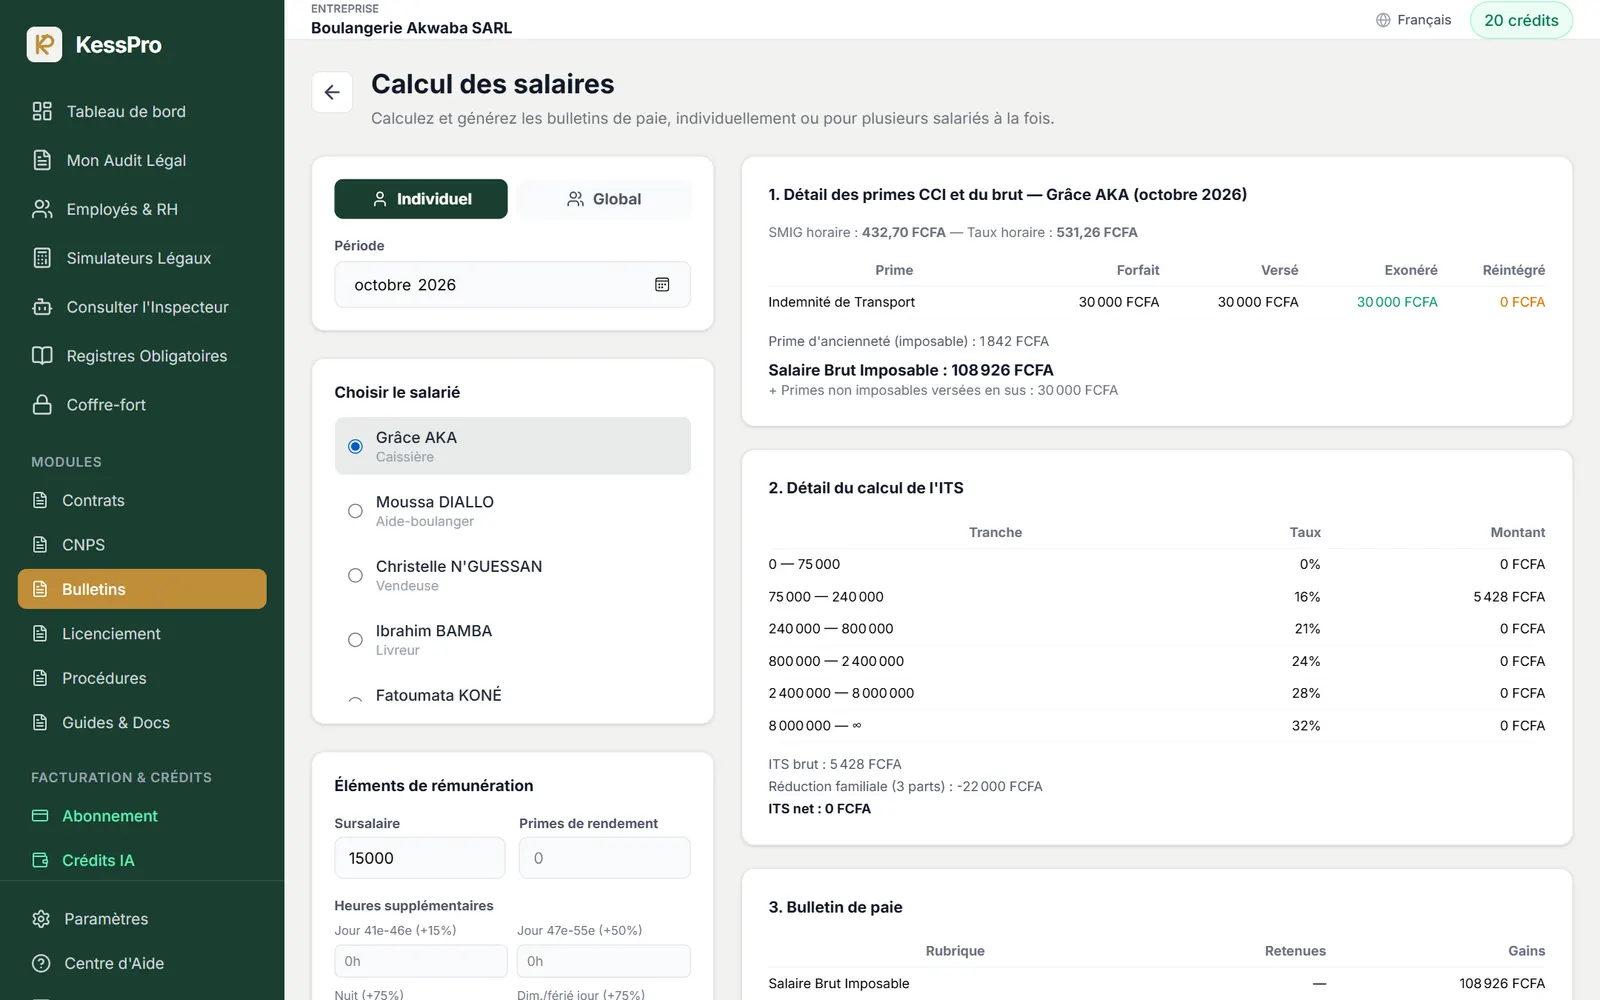Click the Abonnement card icon
Screen dimensions: 1600x1000
40,816
